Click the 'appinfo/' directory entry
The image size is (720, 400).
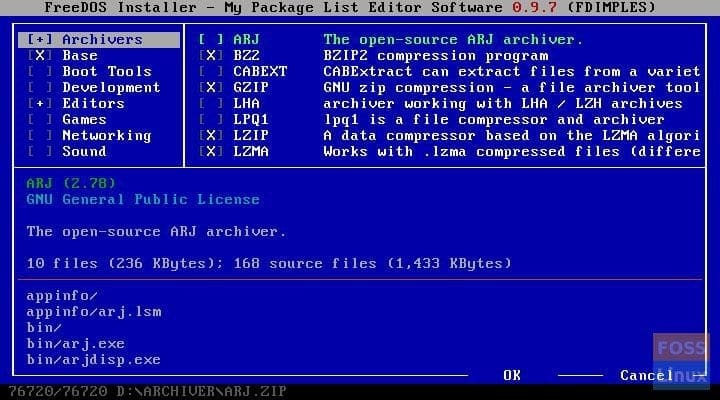click(x=62, y=296)
